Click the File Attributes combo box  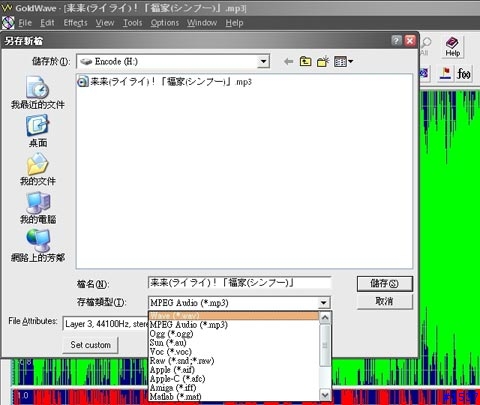(106, 324)
